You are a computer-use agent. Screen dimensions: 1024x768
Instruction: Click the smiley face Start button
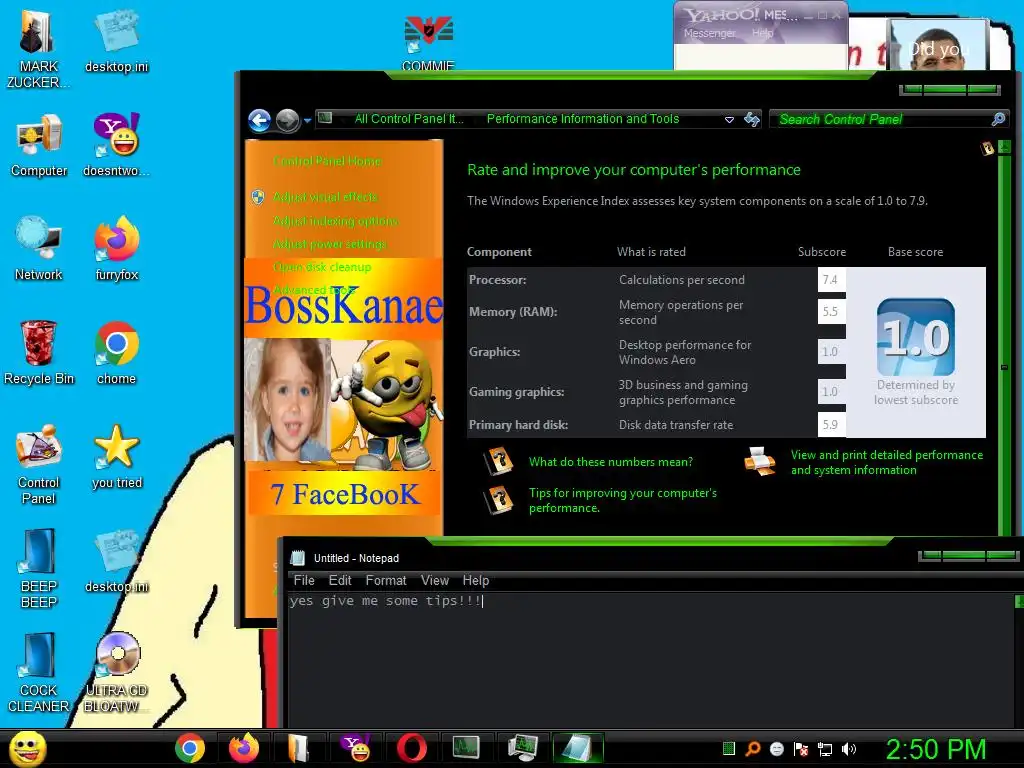(28, 748)
